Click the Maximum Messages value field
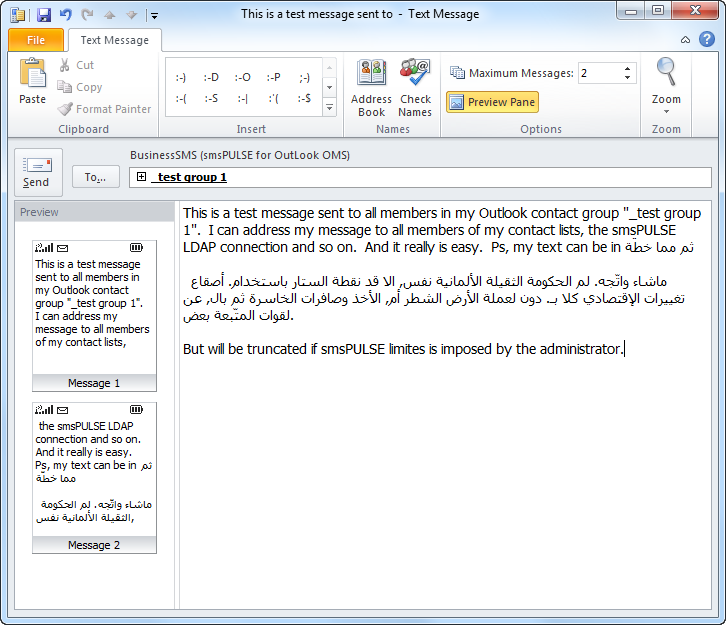 (x=600, y=73)
